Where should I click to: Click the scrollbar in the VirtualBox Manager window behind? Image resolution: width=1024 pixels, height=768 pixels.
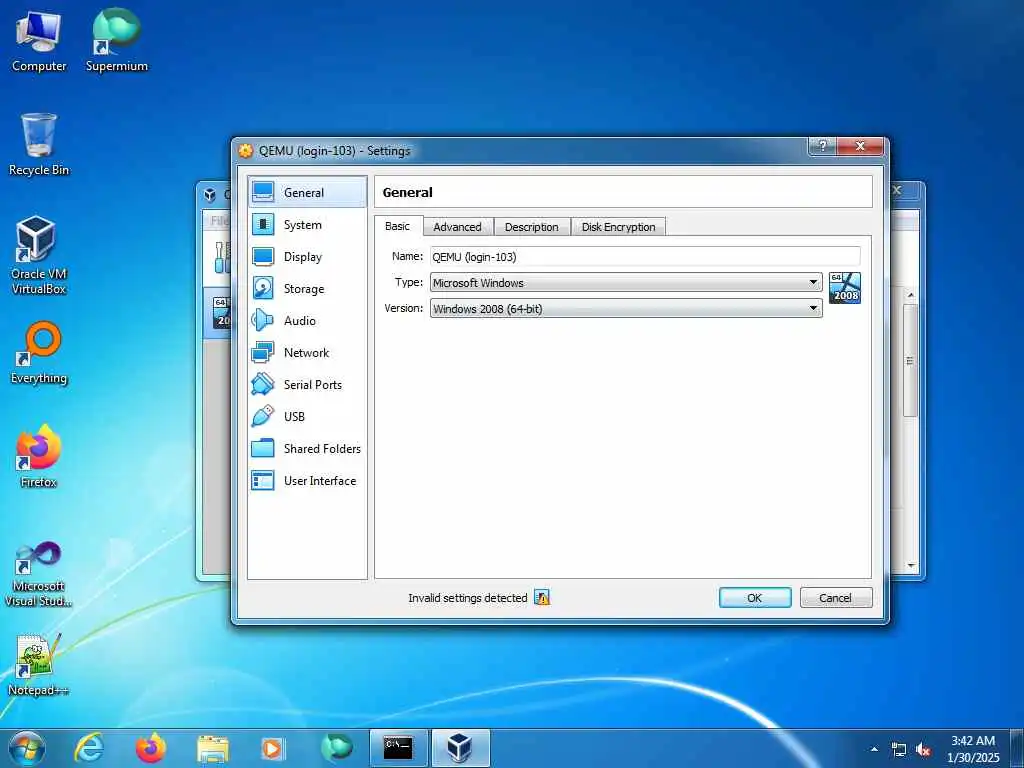coord(910,359)
